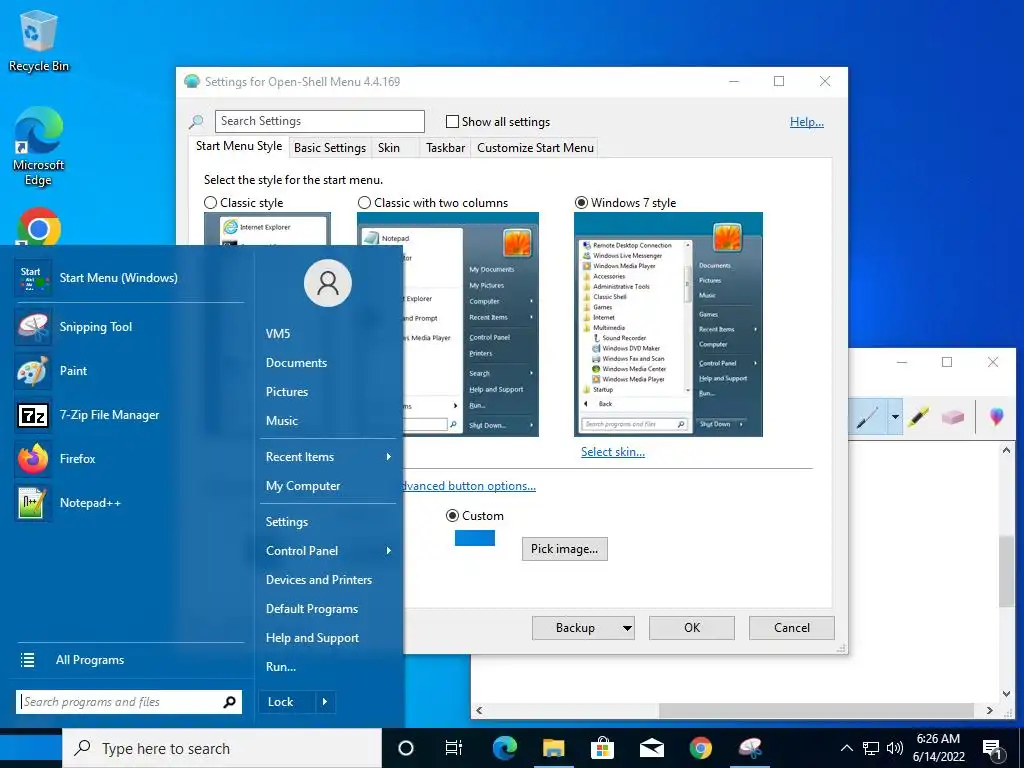Screen dimensions: 1024x768
Task: Focus the Search Settings input field
Action: [319, 121]
